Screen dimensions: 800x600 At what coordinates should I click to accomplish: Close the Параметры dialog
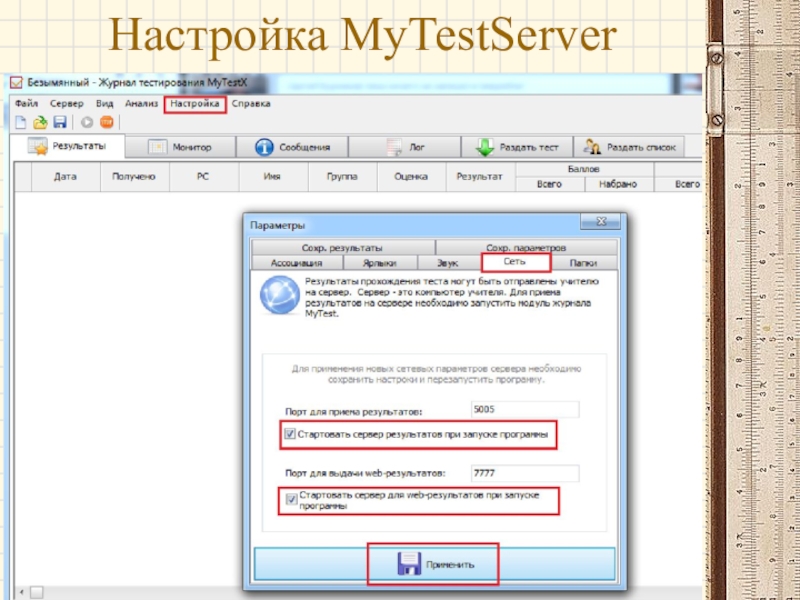click(601, 221)
